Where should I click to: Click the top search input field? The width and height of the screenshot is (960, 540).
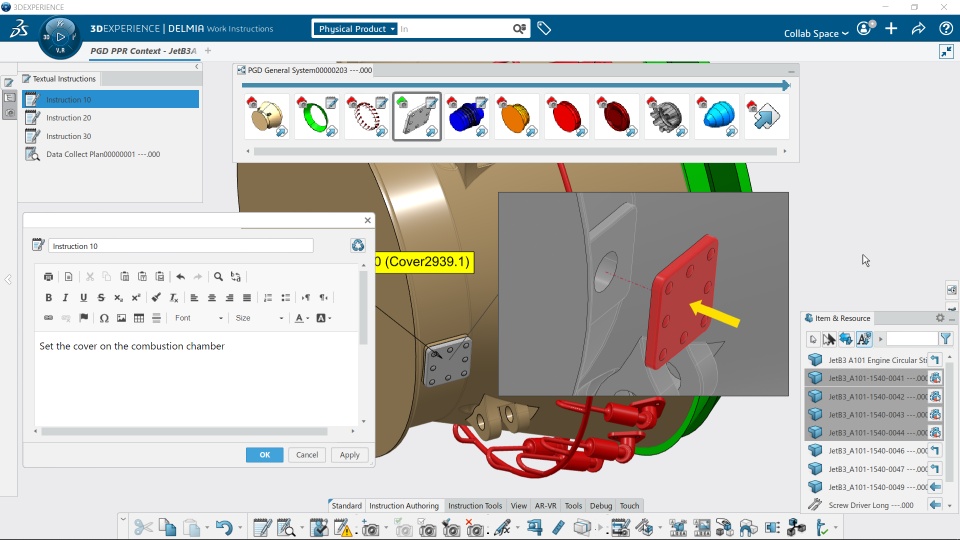coord(454,29)
